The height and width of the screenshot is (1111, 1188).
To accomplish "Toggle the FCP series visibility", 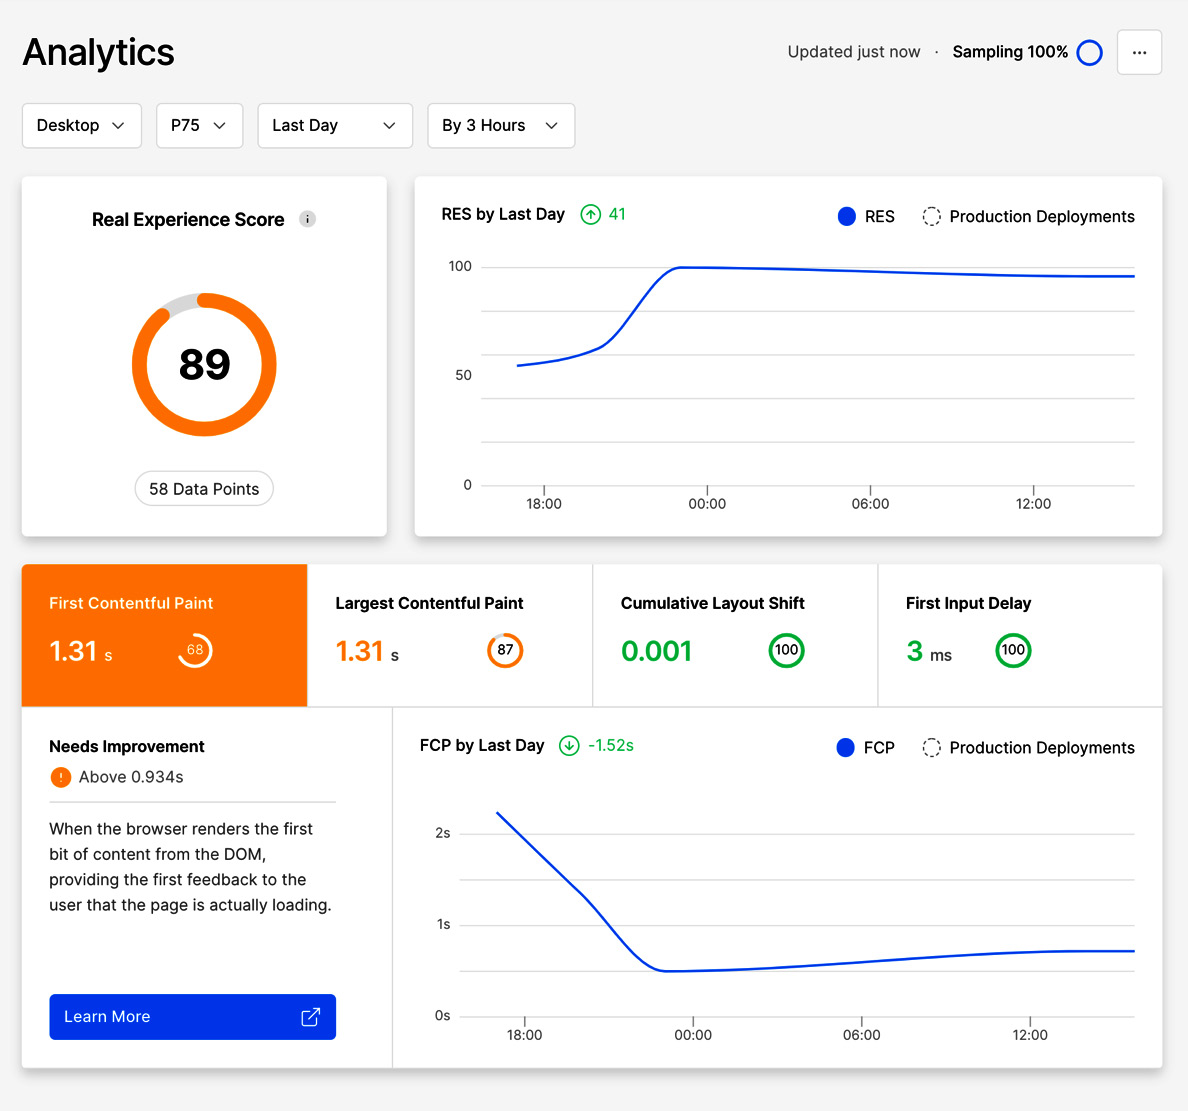I will pyautogui.click(x=865, y=747).
